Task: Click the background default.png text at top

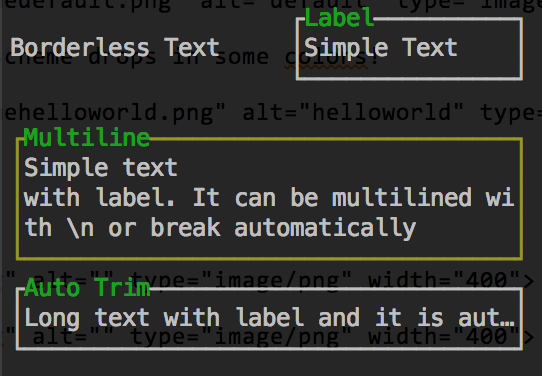Action: 85,5
